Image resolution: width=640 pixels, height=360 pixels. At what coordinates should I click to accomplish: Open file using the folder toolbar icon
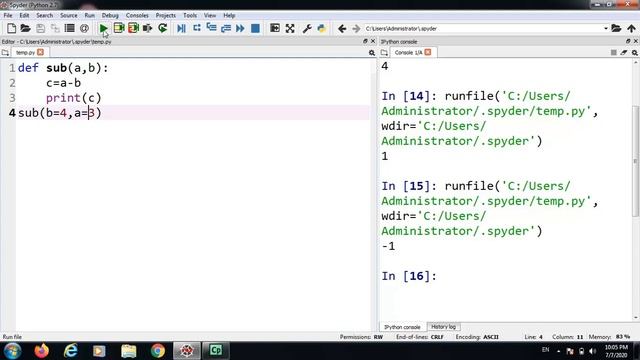coord(25,28)
